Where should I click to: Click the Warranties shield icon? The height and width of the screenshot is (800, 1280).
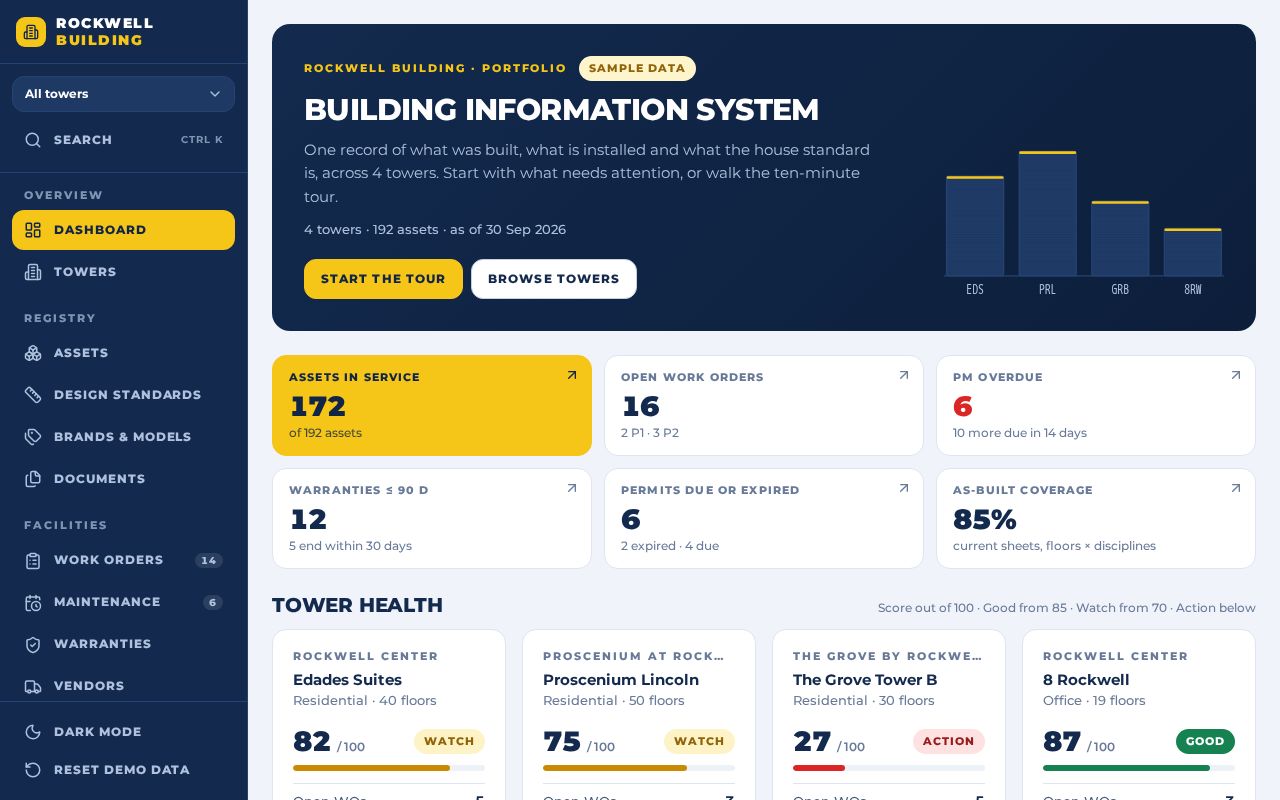(x=33, y=644)
